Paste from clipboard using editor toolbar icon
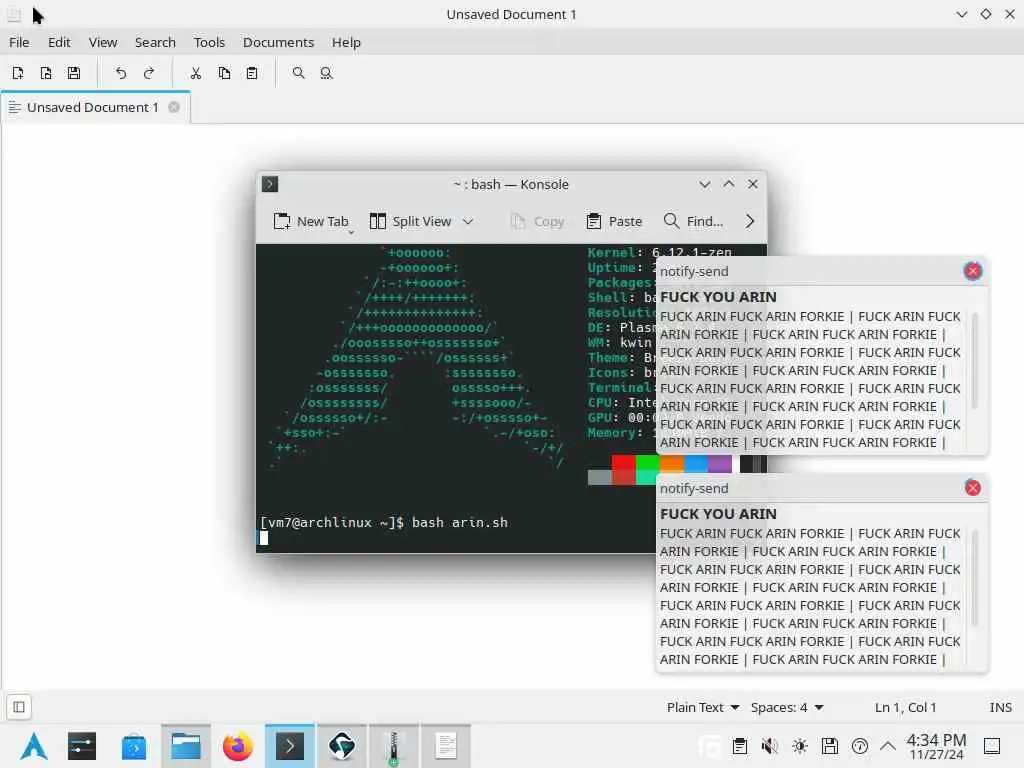Screen dimensions: 1024x768 pos(252,73)
